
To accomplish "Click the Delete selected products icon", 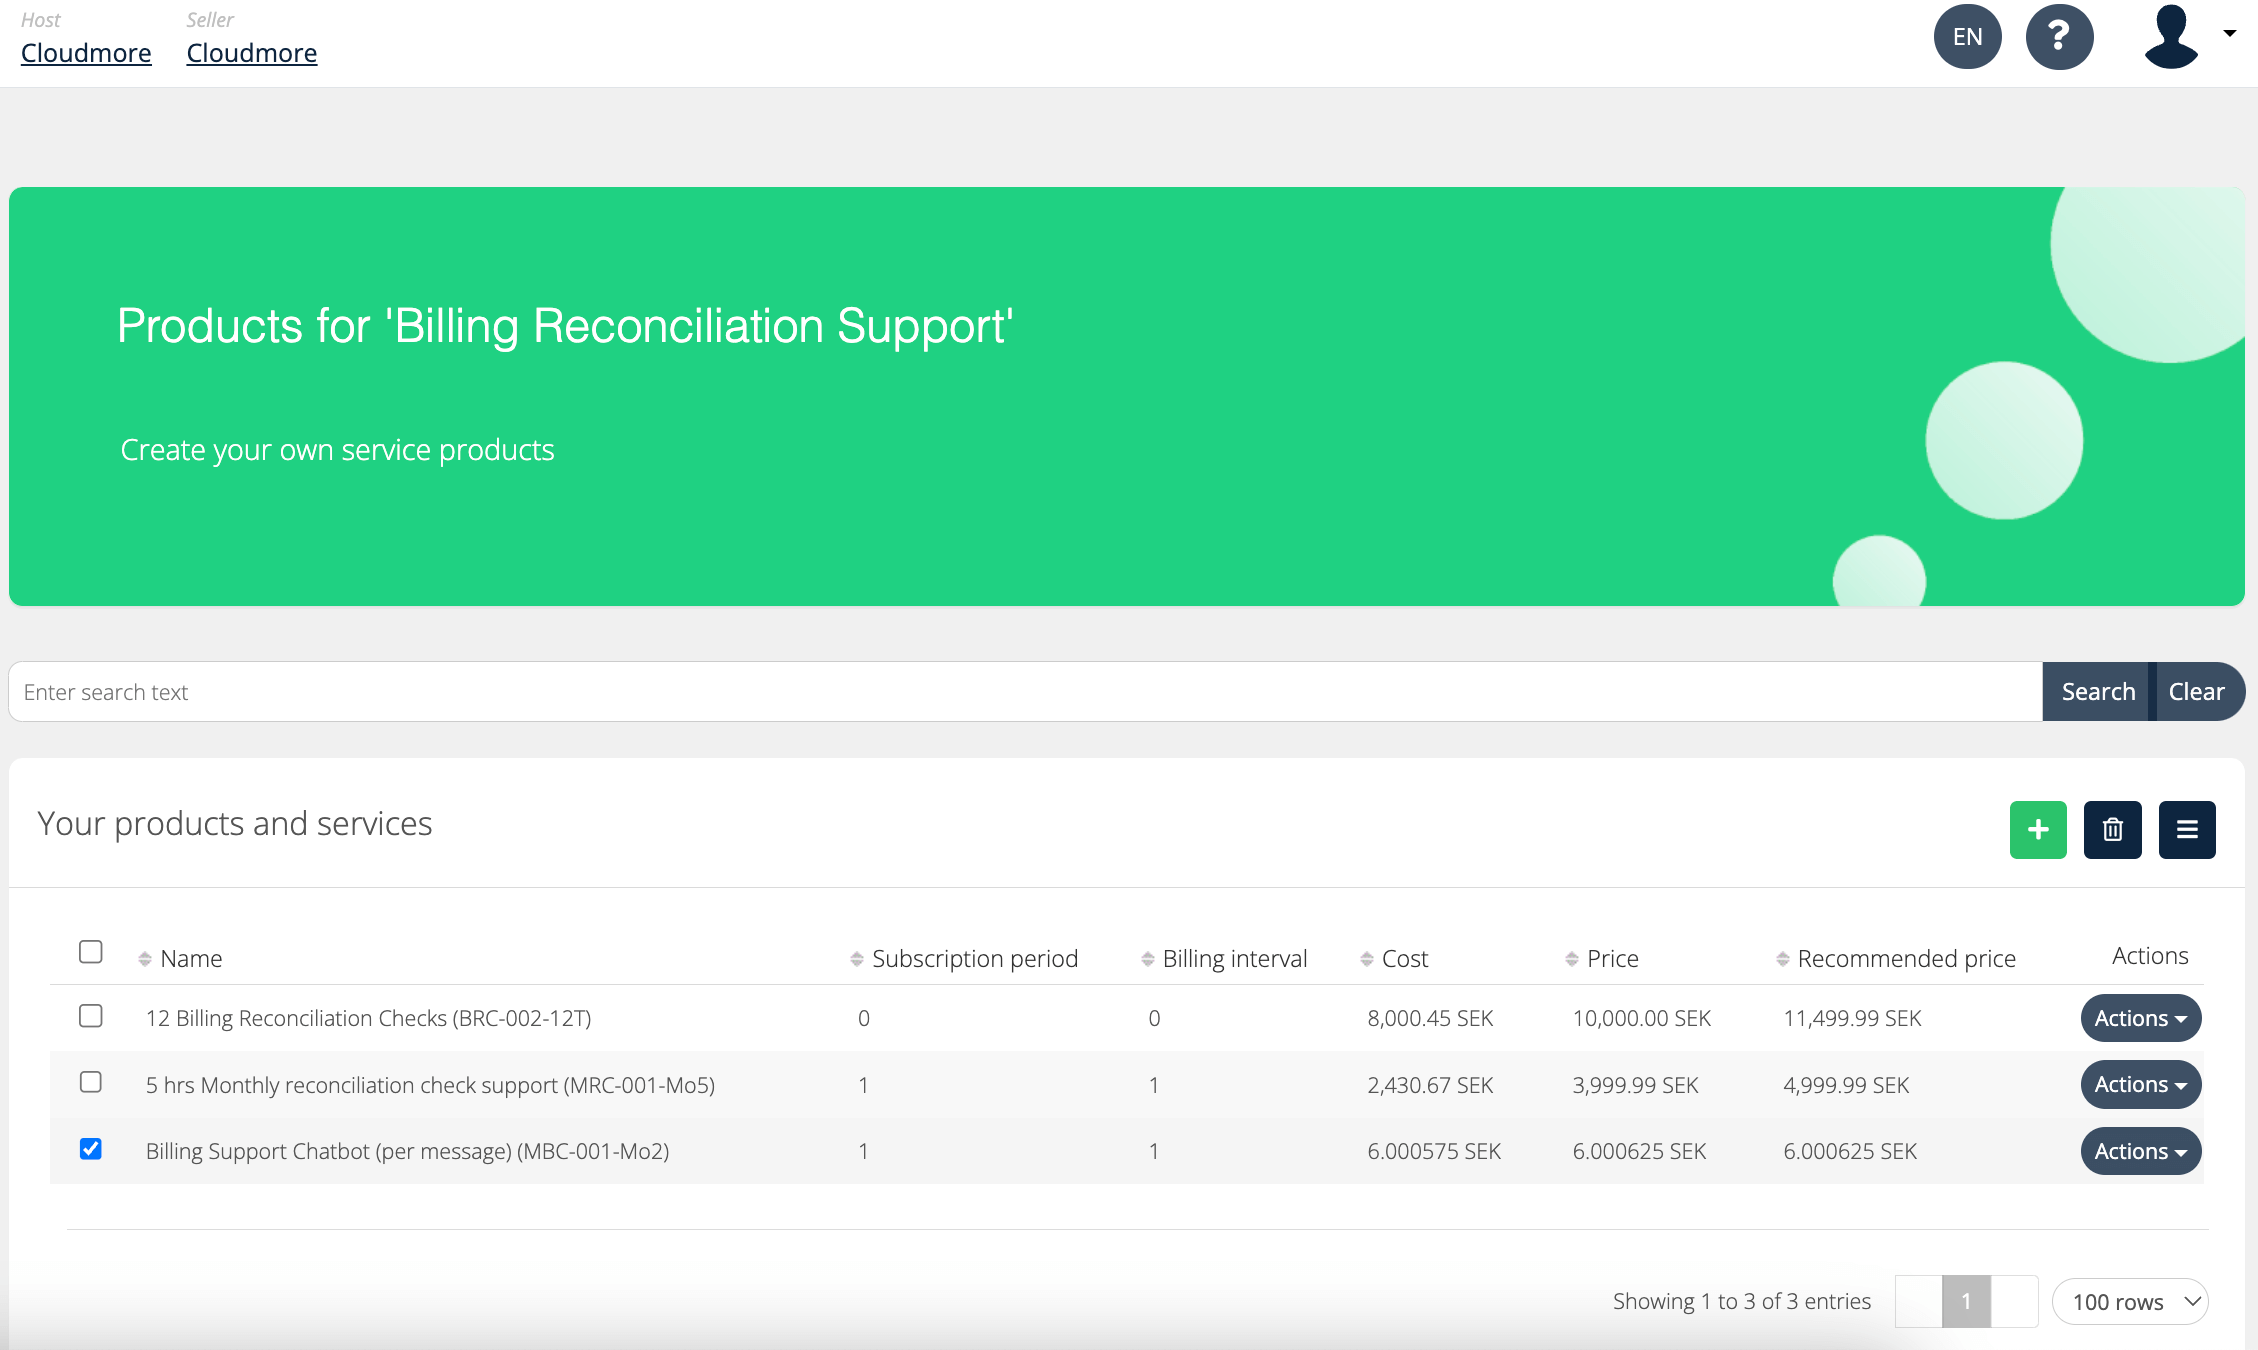I will point(2112,829).
